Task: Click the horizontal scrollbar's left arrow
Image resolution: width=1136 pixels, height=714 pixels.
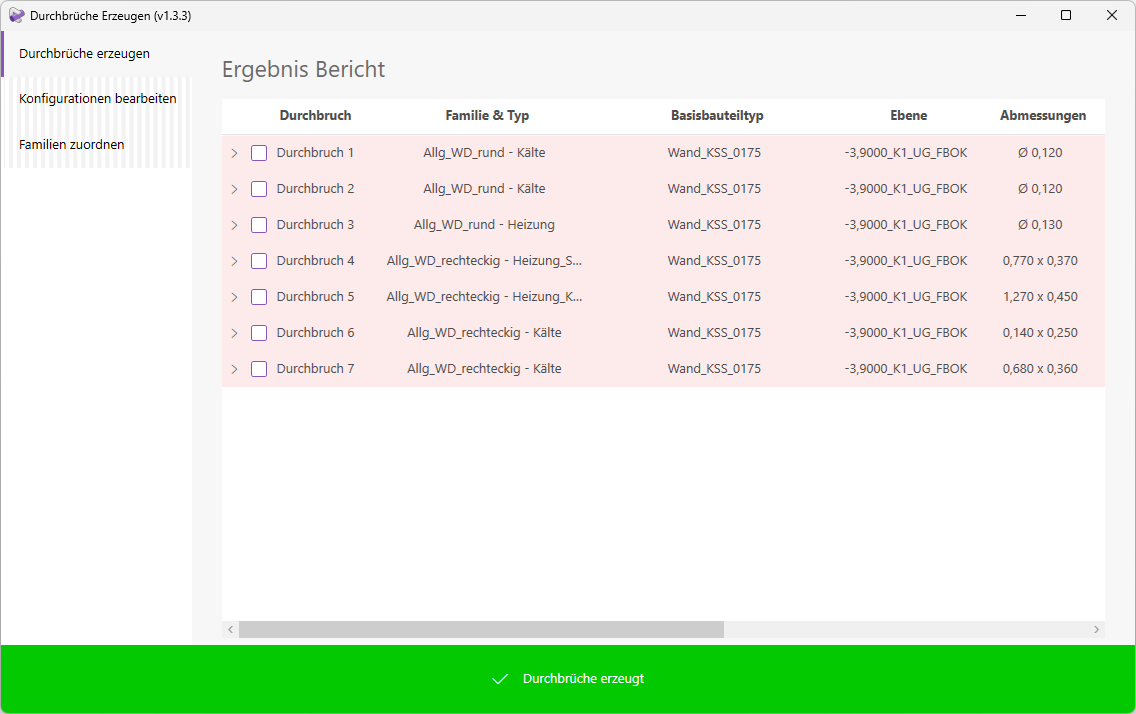Action: 230,629
